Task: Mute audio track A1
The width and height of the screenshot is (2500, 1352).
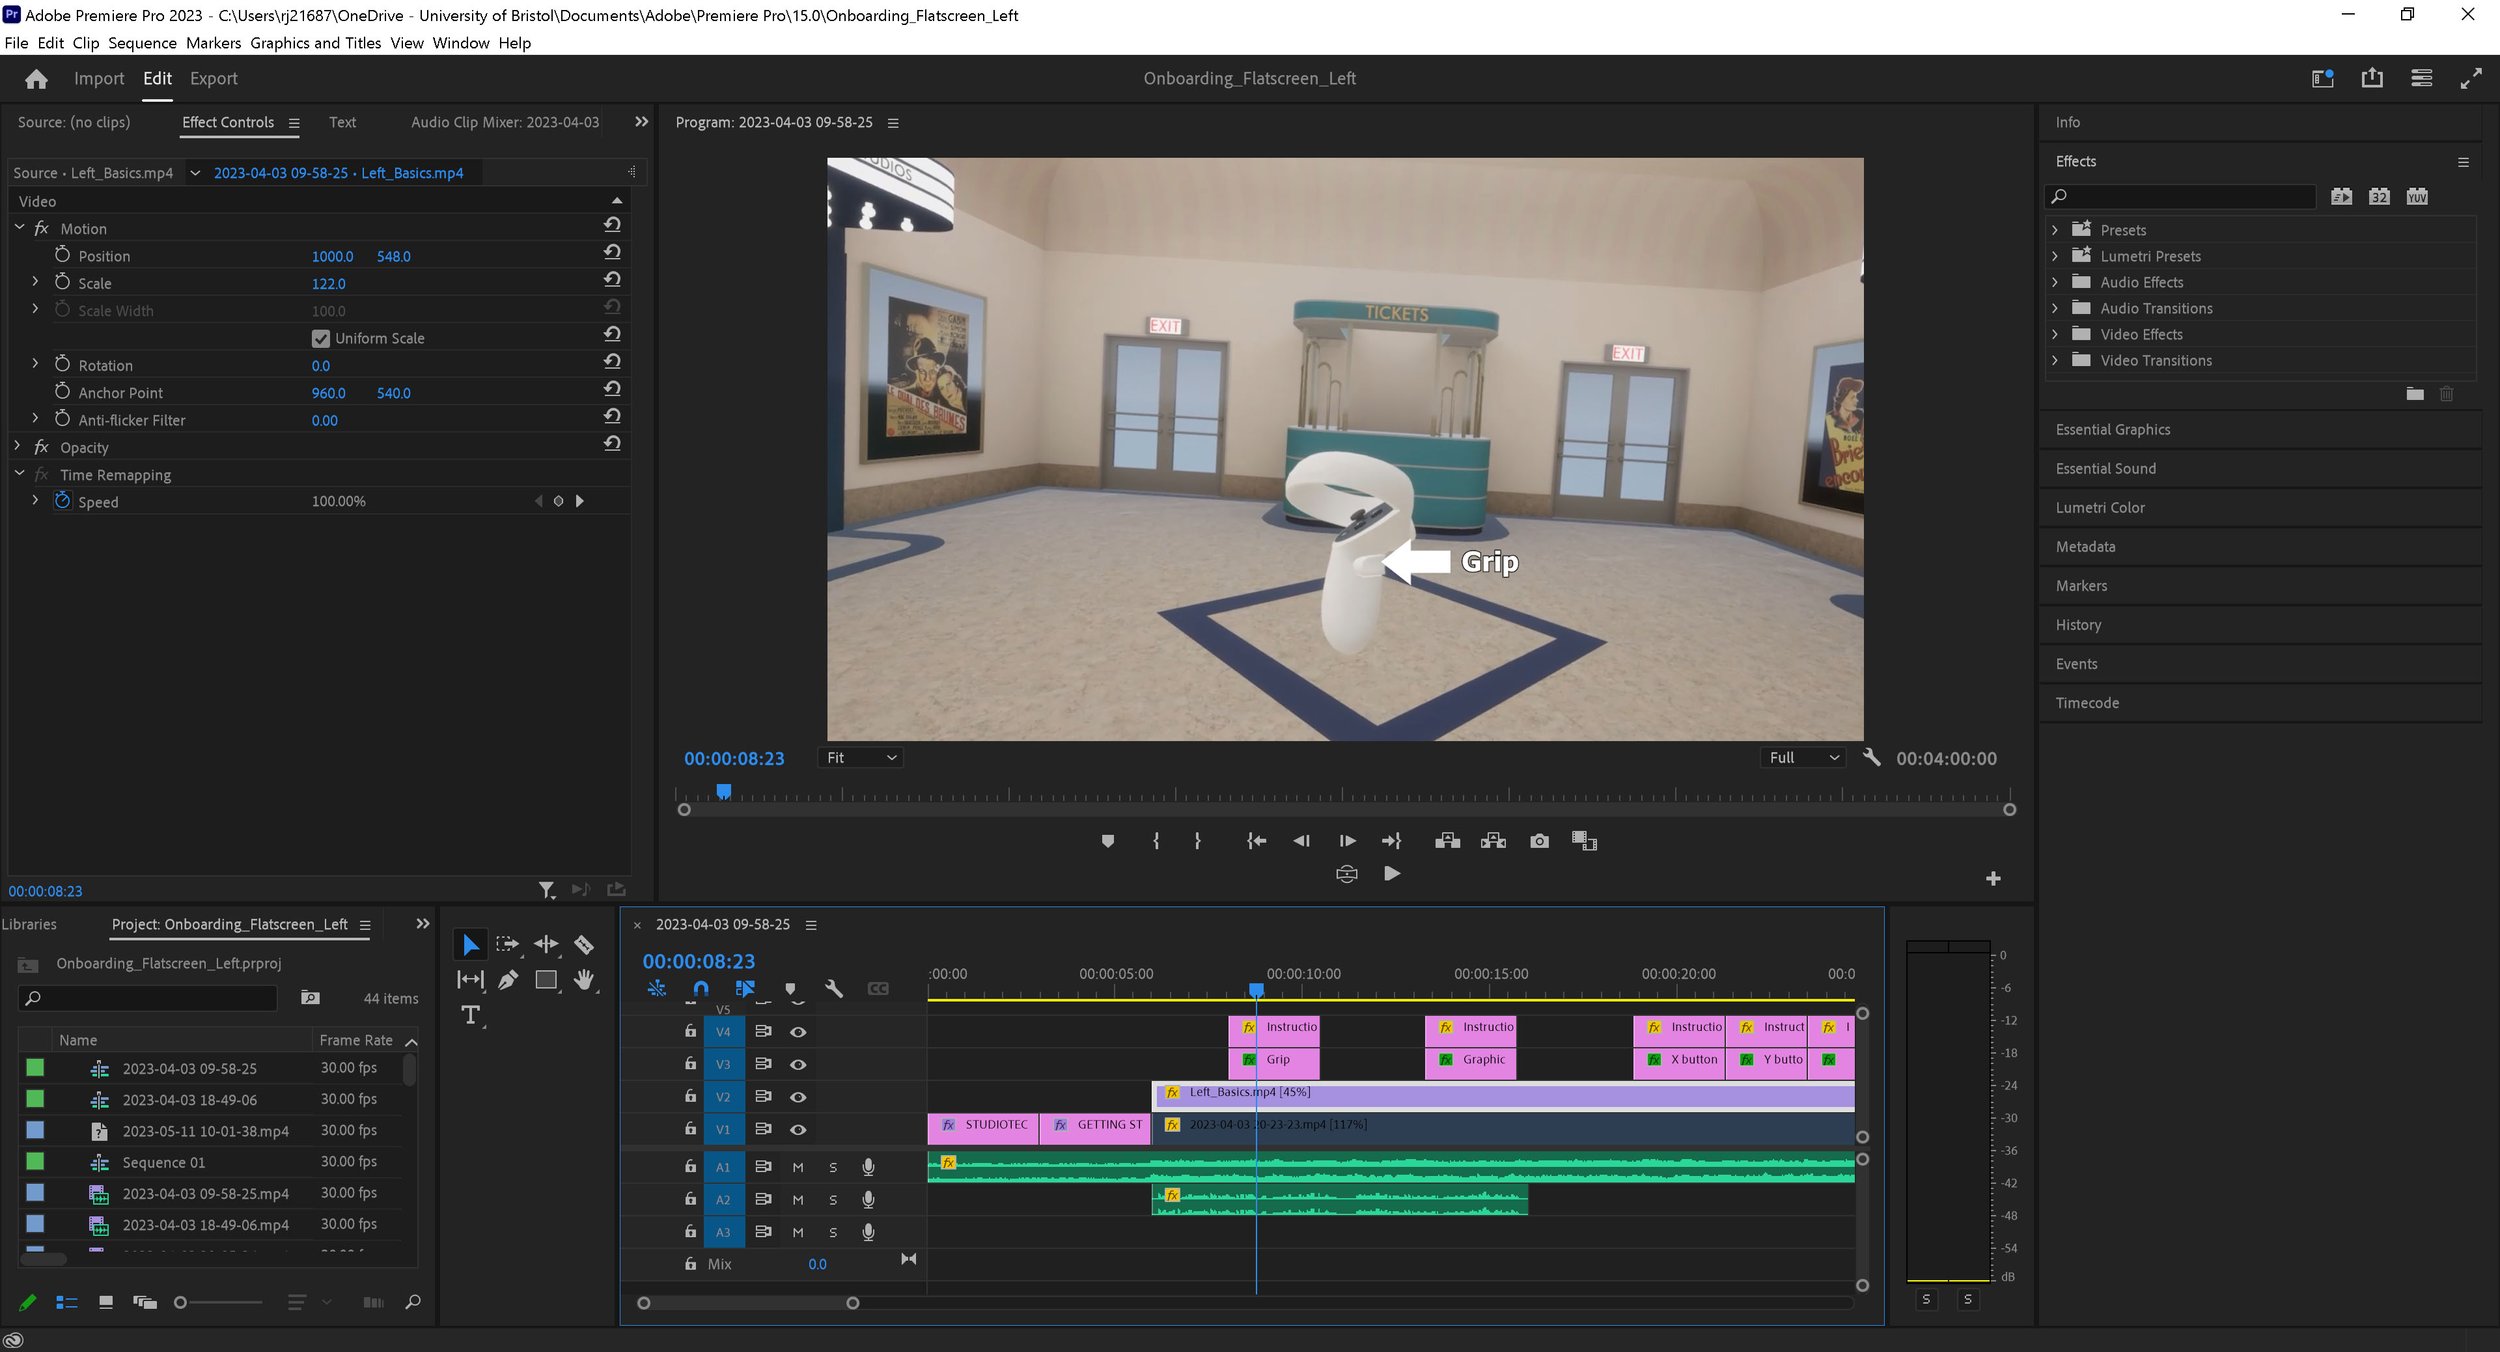Action: pyautogui.click(x=798, y=1167)
